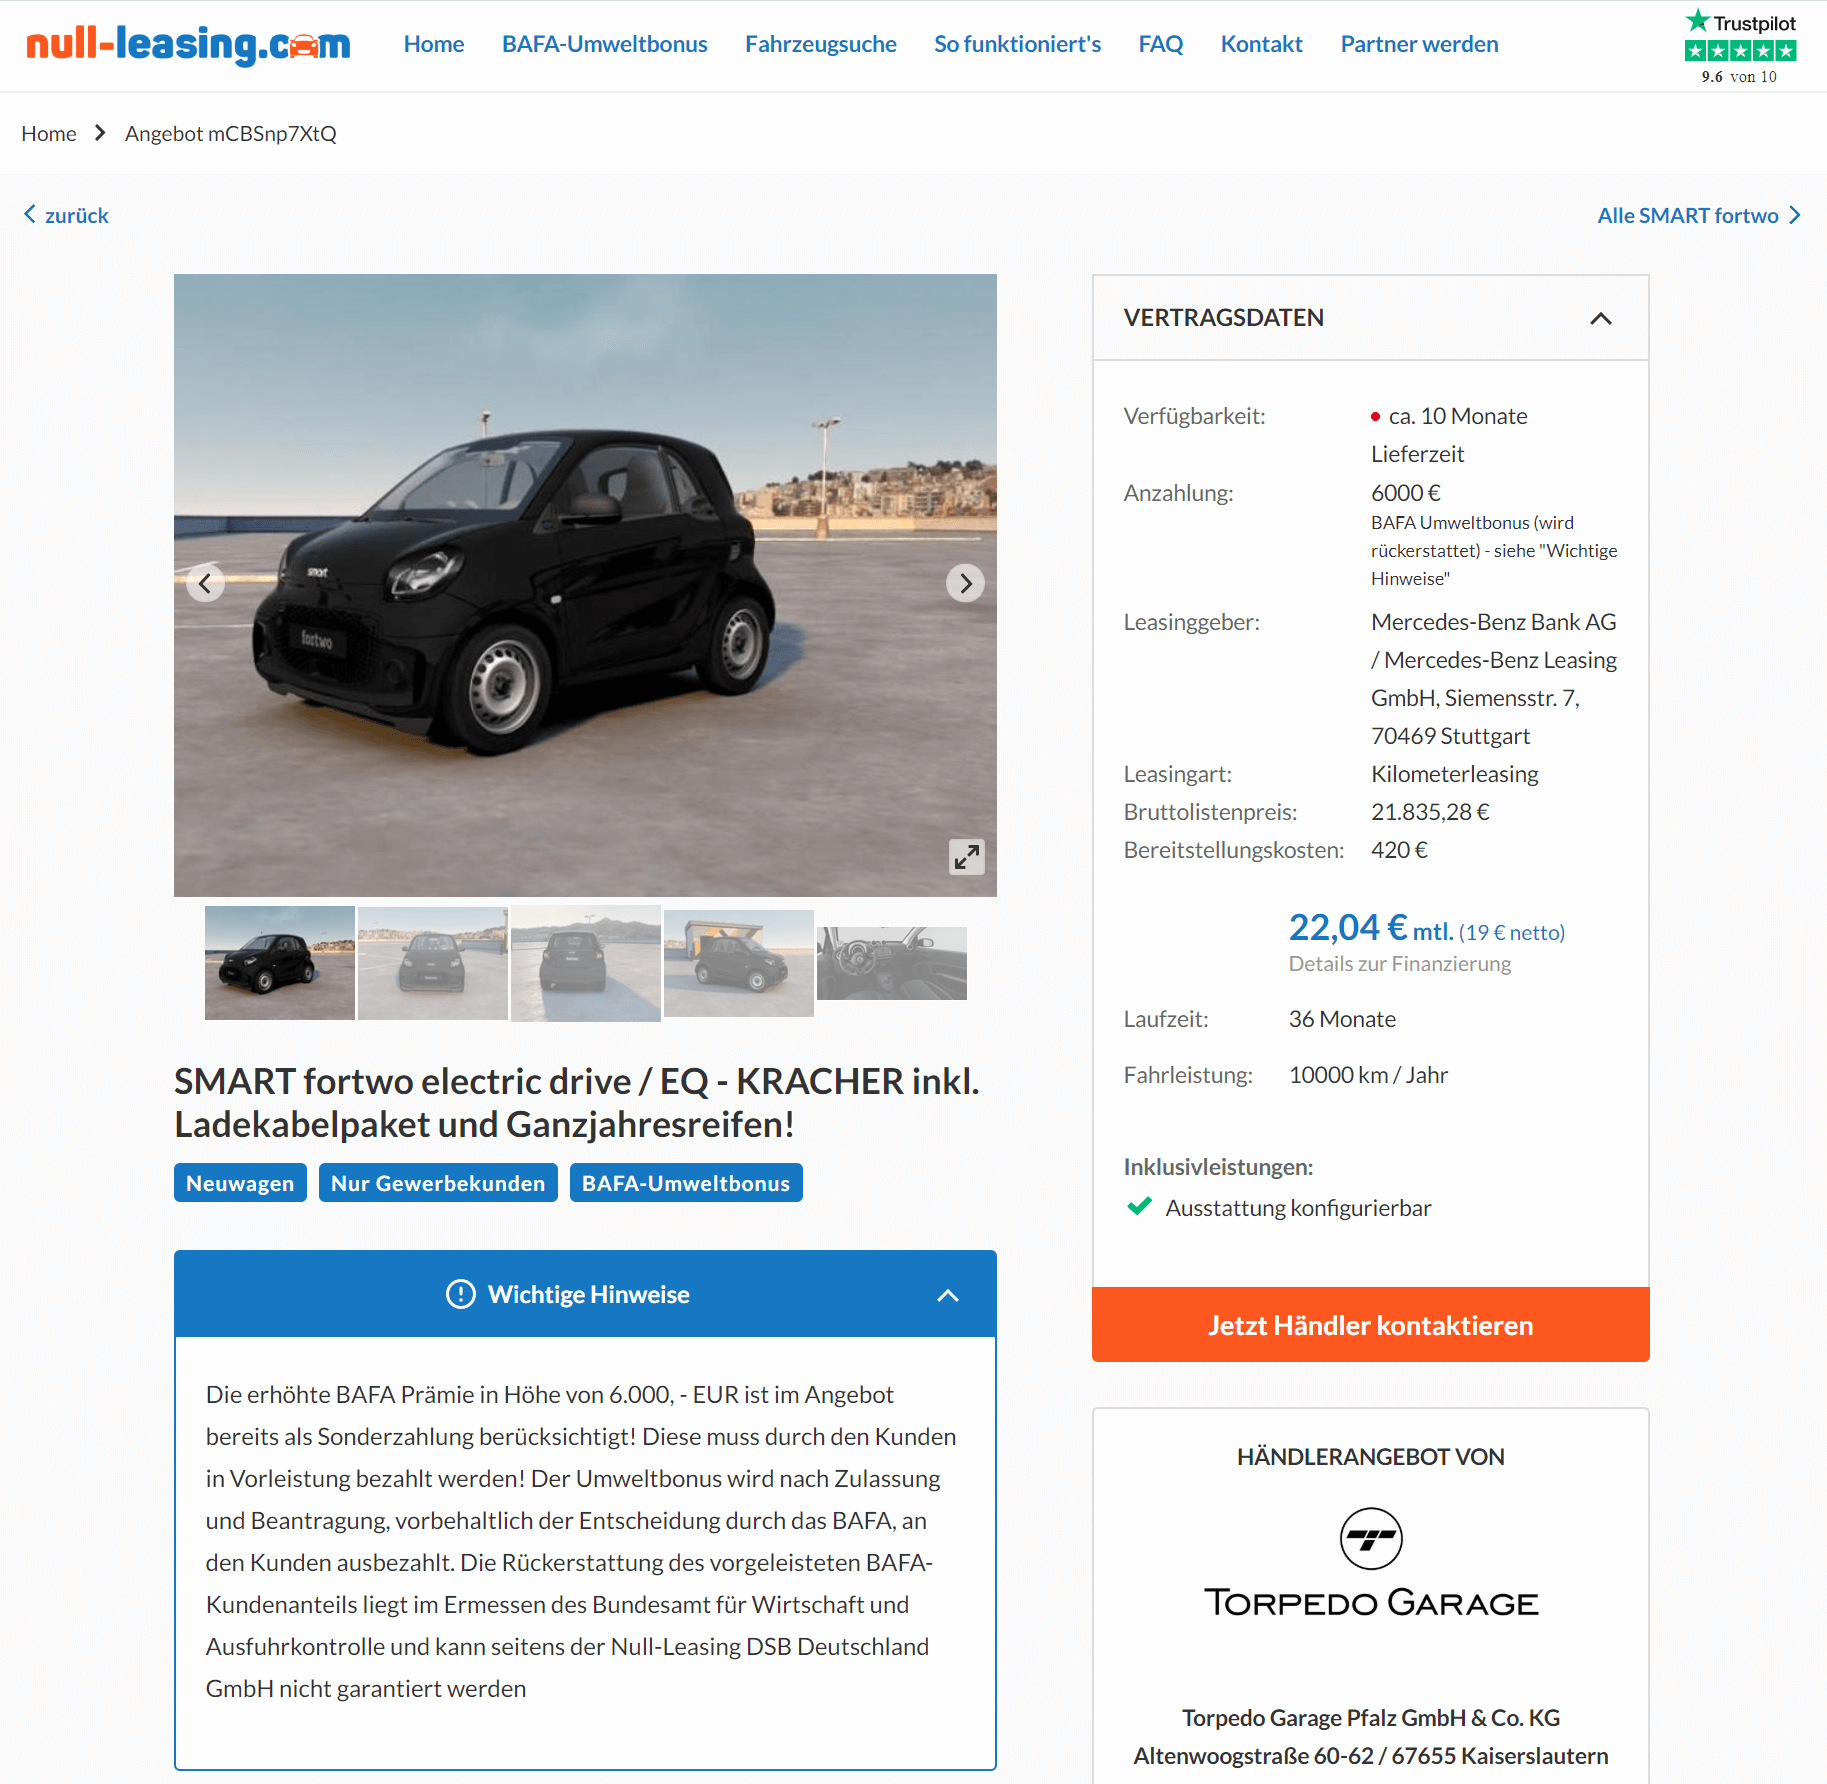Viewport: 1827px width, 1784px height.
Task: Click the null-leasing.com logo
Action: tap(188, 44)
